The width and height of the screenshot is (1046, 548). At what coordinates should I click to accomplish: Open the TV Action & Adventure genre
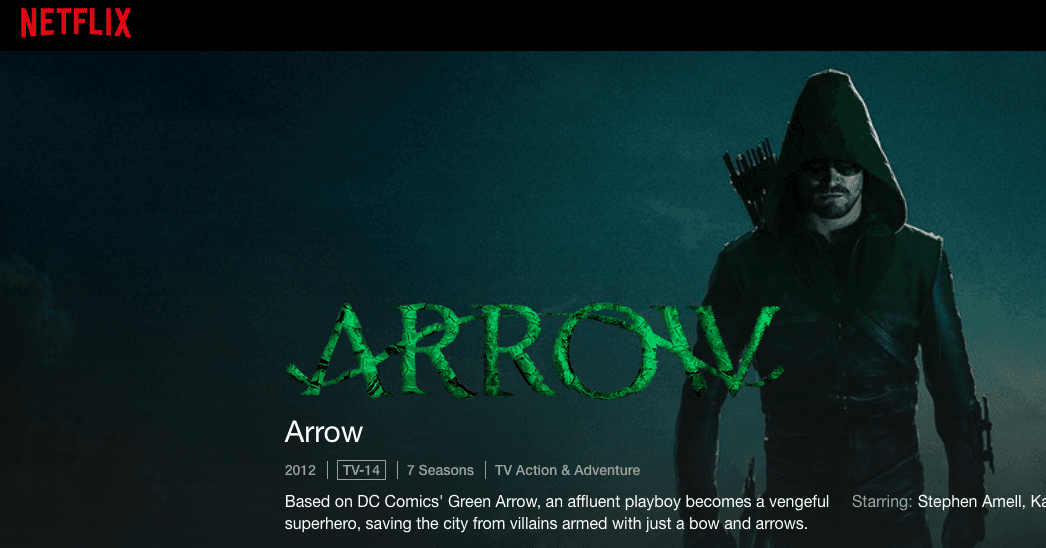(567, 470)
